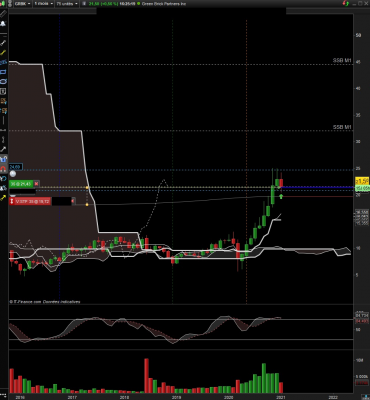Click the green 21,50 quote price in header

coord(93,4)
